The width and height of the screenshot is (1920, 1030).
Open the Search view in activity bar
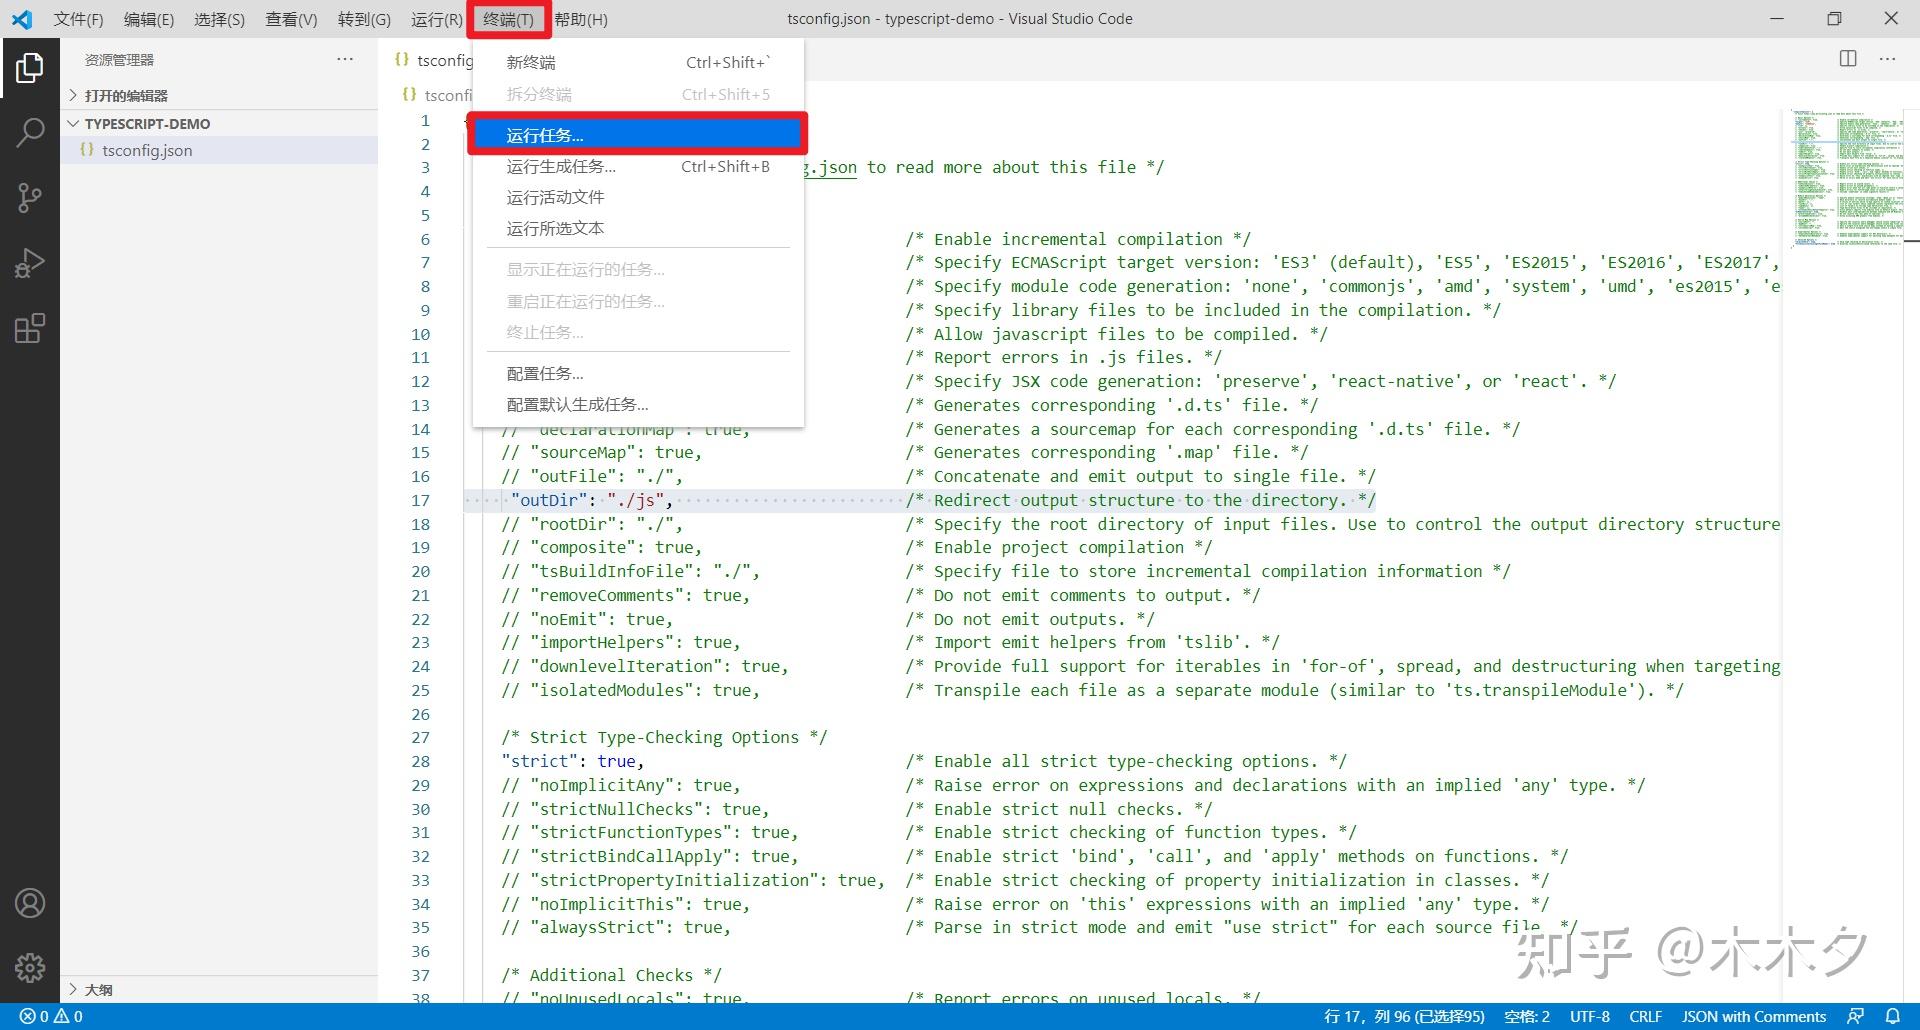point(30,132)
